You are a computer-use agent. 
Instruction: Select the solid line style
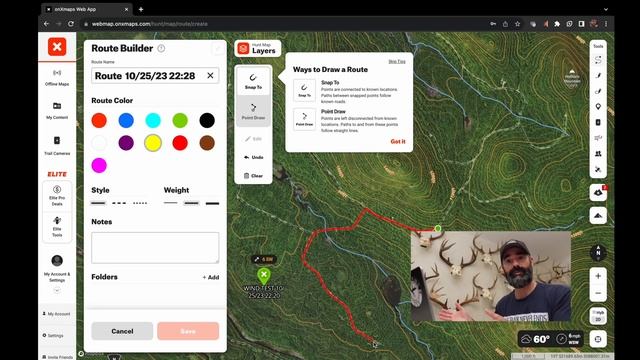(98, 203)
